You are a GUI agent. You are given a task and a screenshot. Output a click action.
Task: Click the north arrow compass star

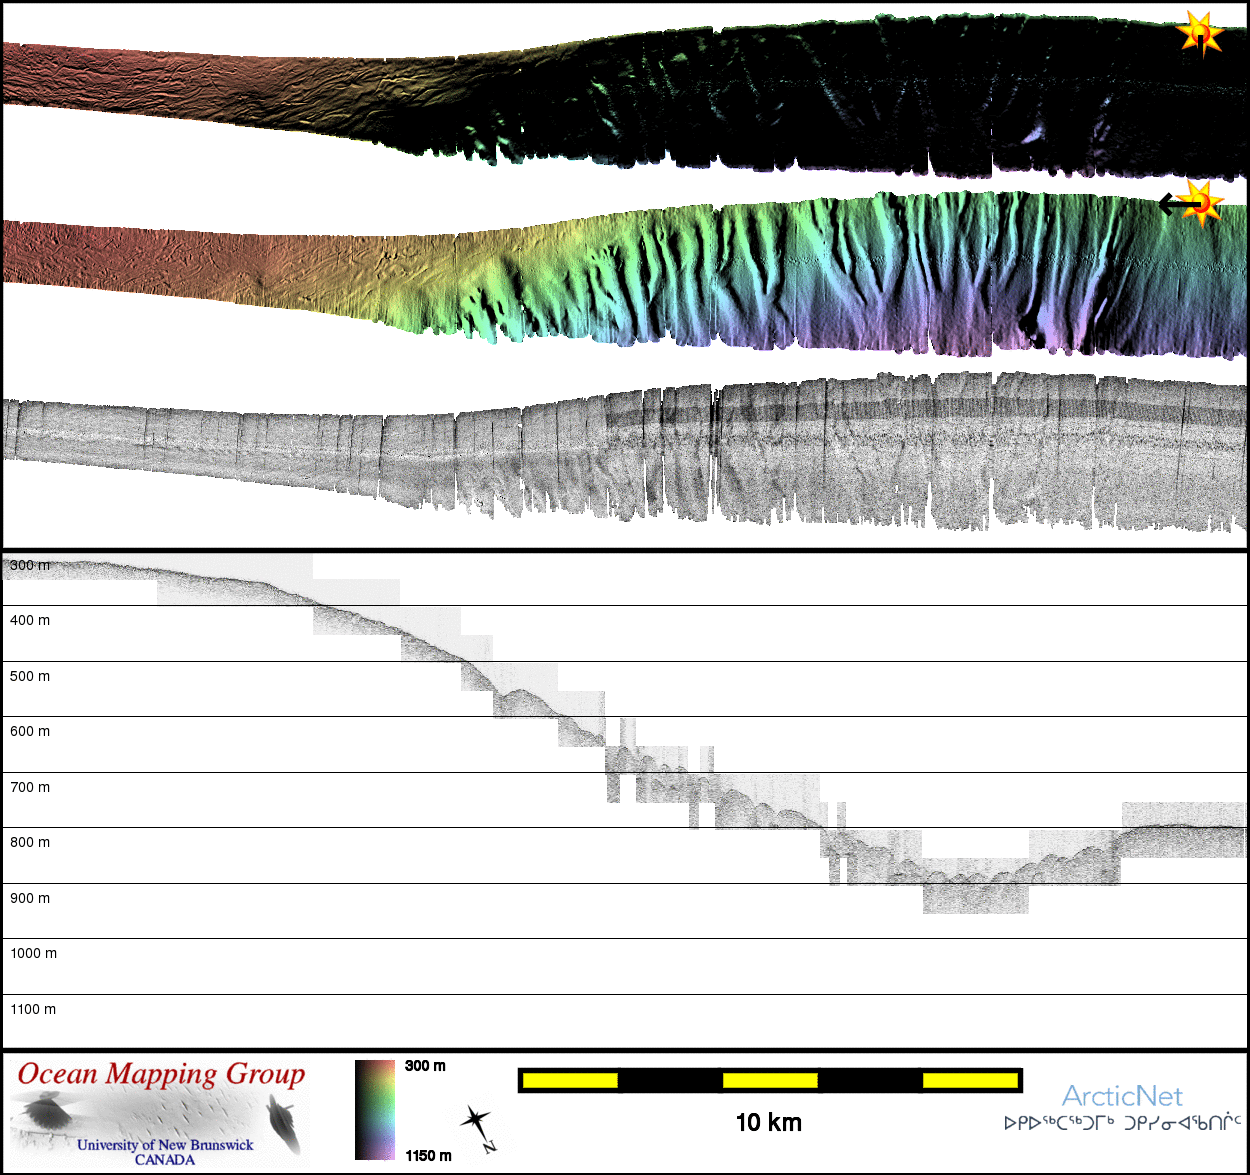[476, 1121]
